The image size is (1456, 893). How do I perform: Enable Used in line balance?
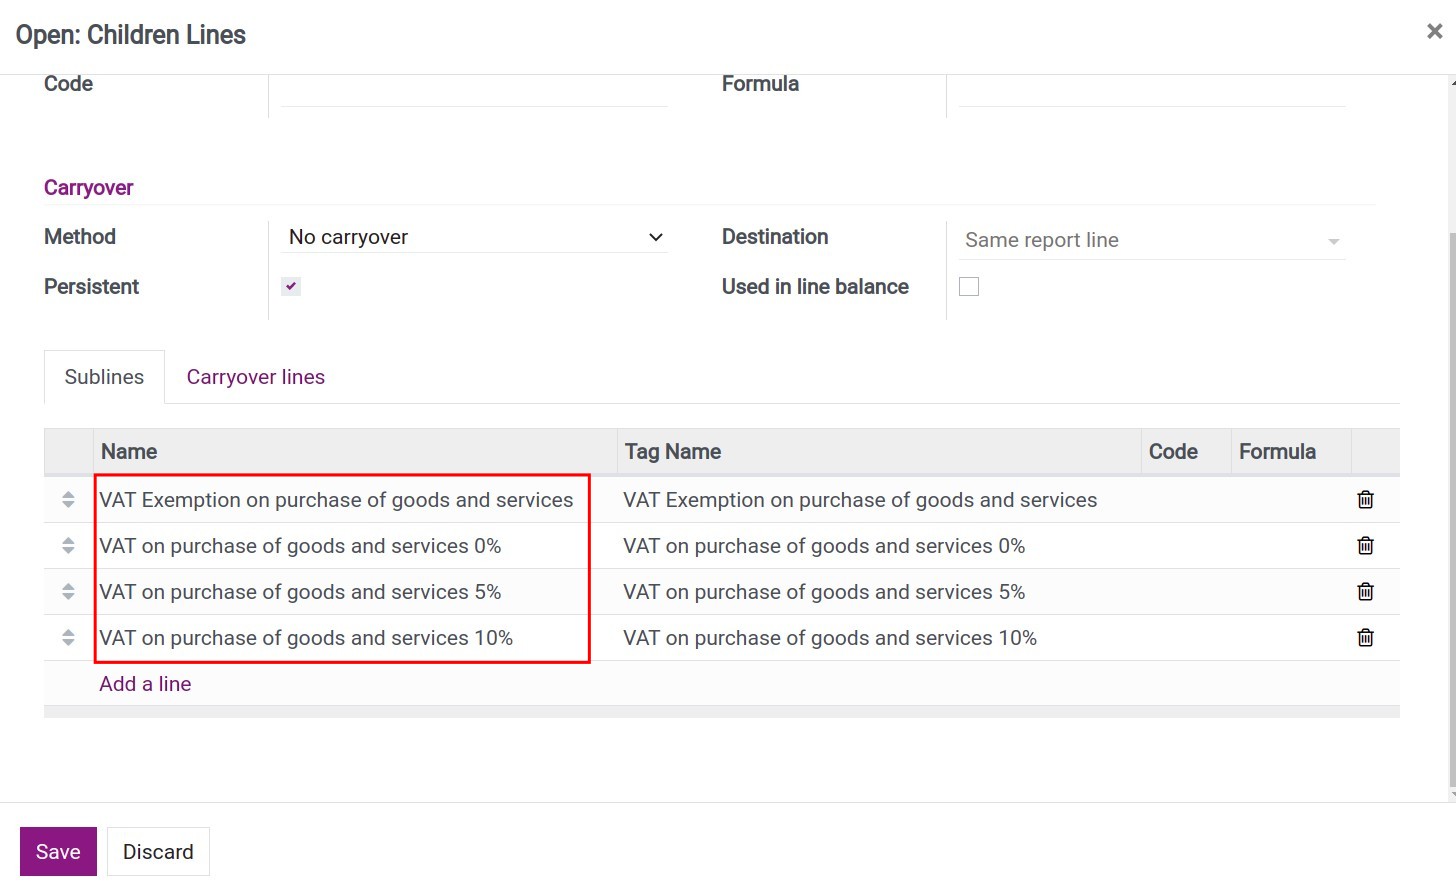coord(968,286)
